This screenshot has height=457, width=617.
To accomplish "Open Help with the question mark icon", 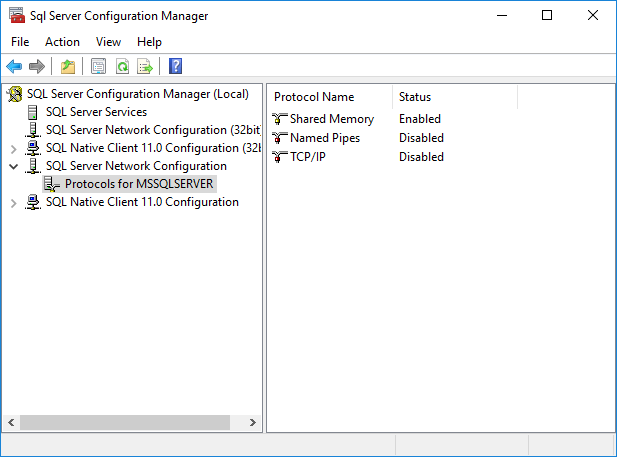I will pyautogui.click(x=175, y=66).
